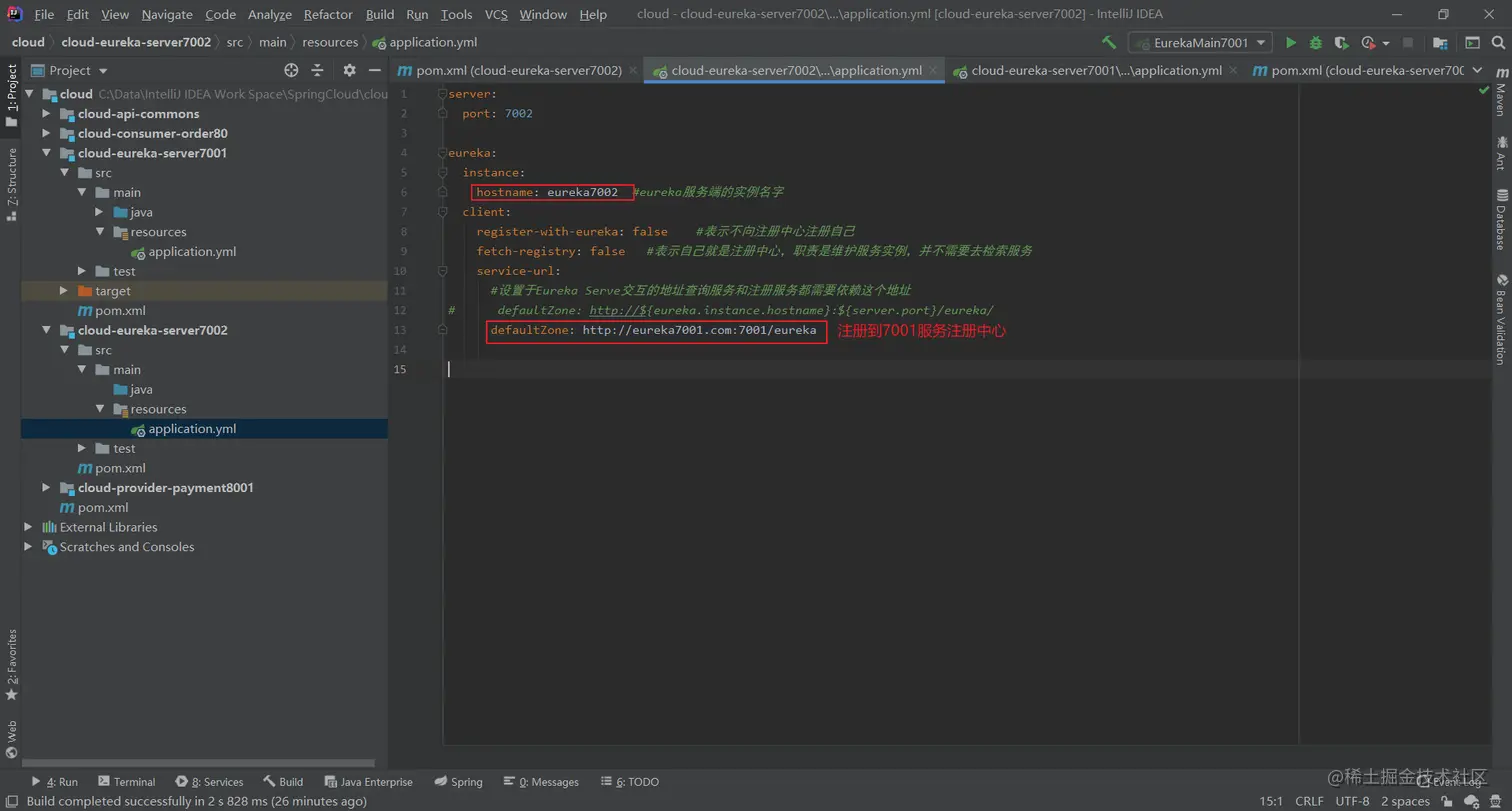The width and height of the screenshot is (1512, 811).
Task: Click the Profiler run icon
Action: tap(1369, 43)
